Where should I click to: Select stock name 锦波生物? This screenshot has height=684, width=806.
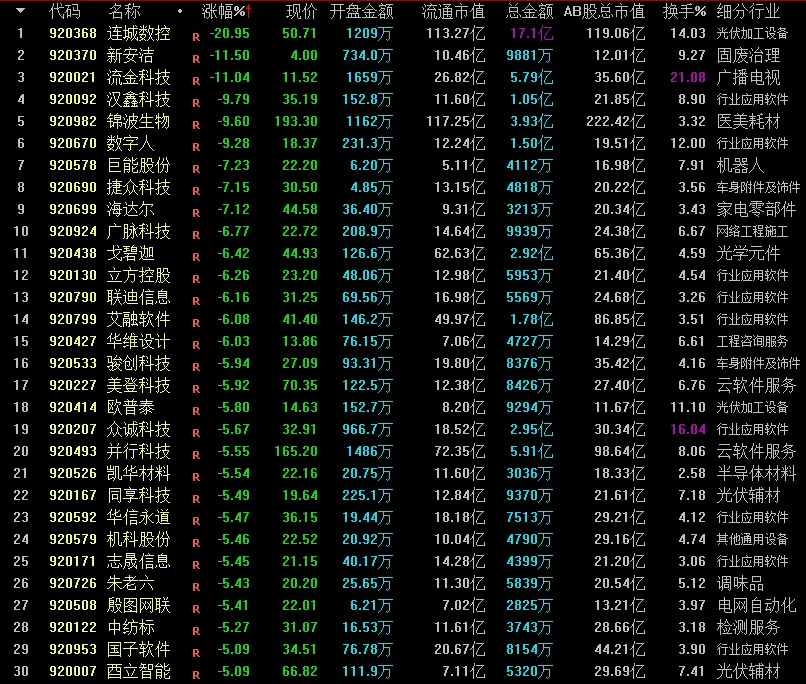[x=138, y=121]
